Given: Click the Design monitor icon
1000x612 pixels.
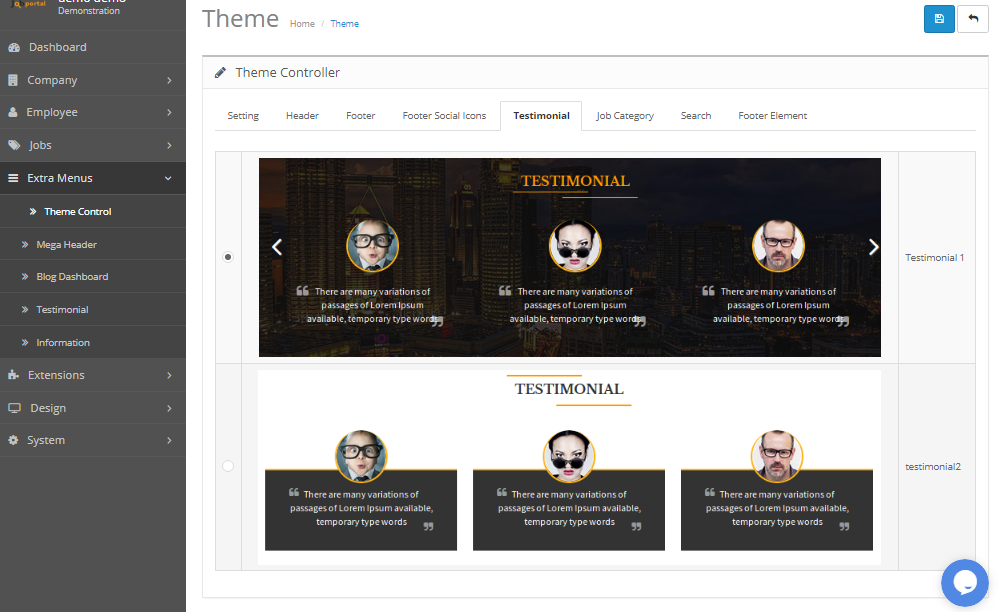Looking at the screenshot, I should pos(14,408).
